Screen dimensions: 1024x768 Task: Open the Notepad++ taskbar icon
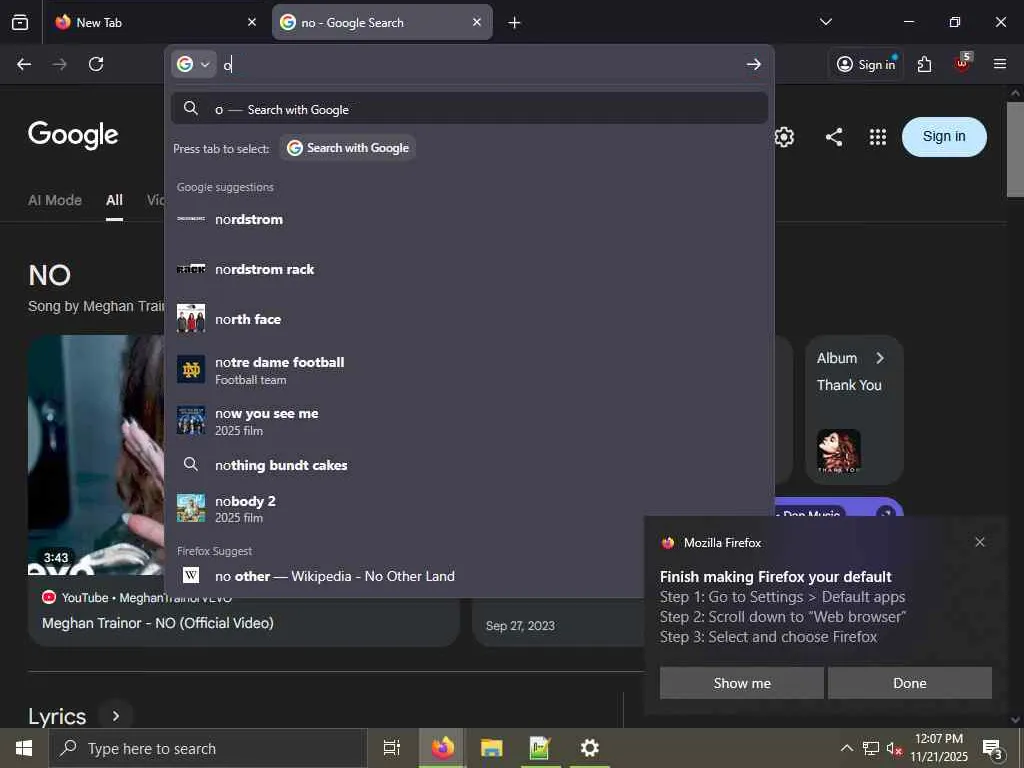[540, 748]
